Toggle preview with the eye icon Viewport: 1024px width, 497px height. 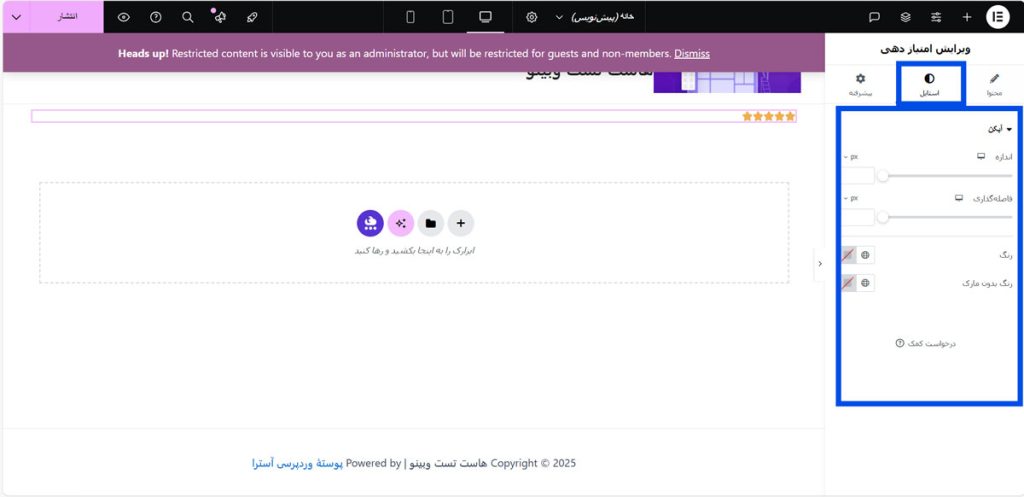(x=123, y=17)
